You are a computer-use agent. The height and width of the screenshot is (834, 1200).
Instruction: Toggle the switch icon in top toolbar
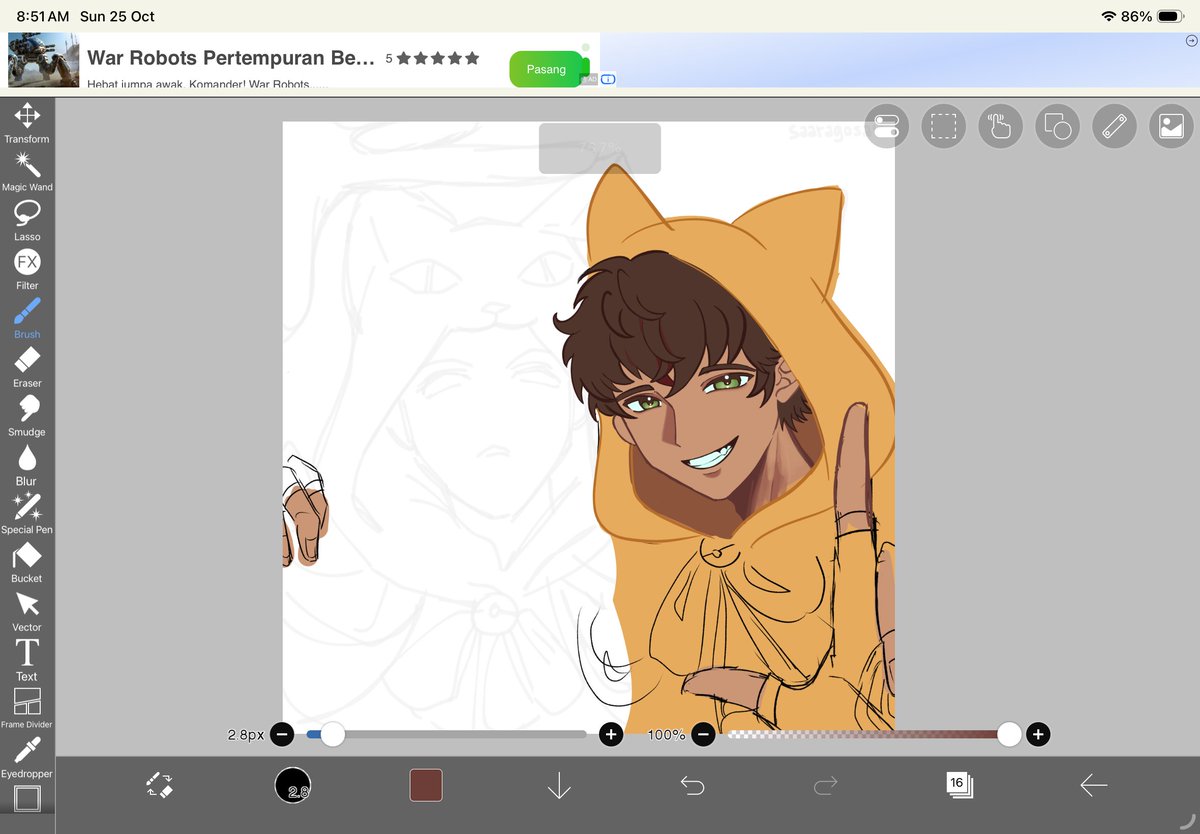(886, 126)
